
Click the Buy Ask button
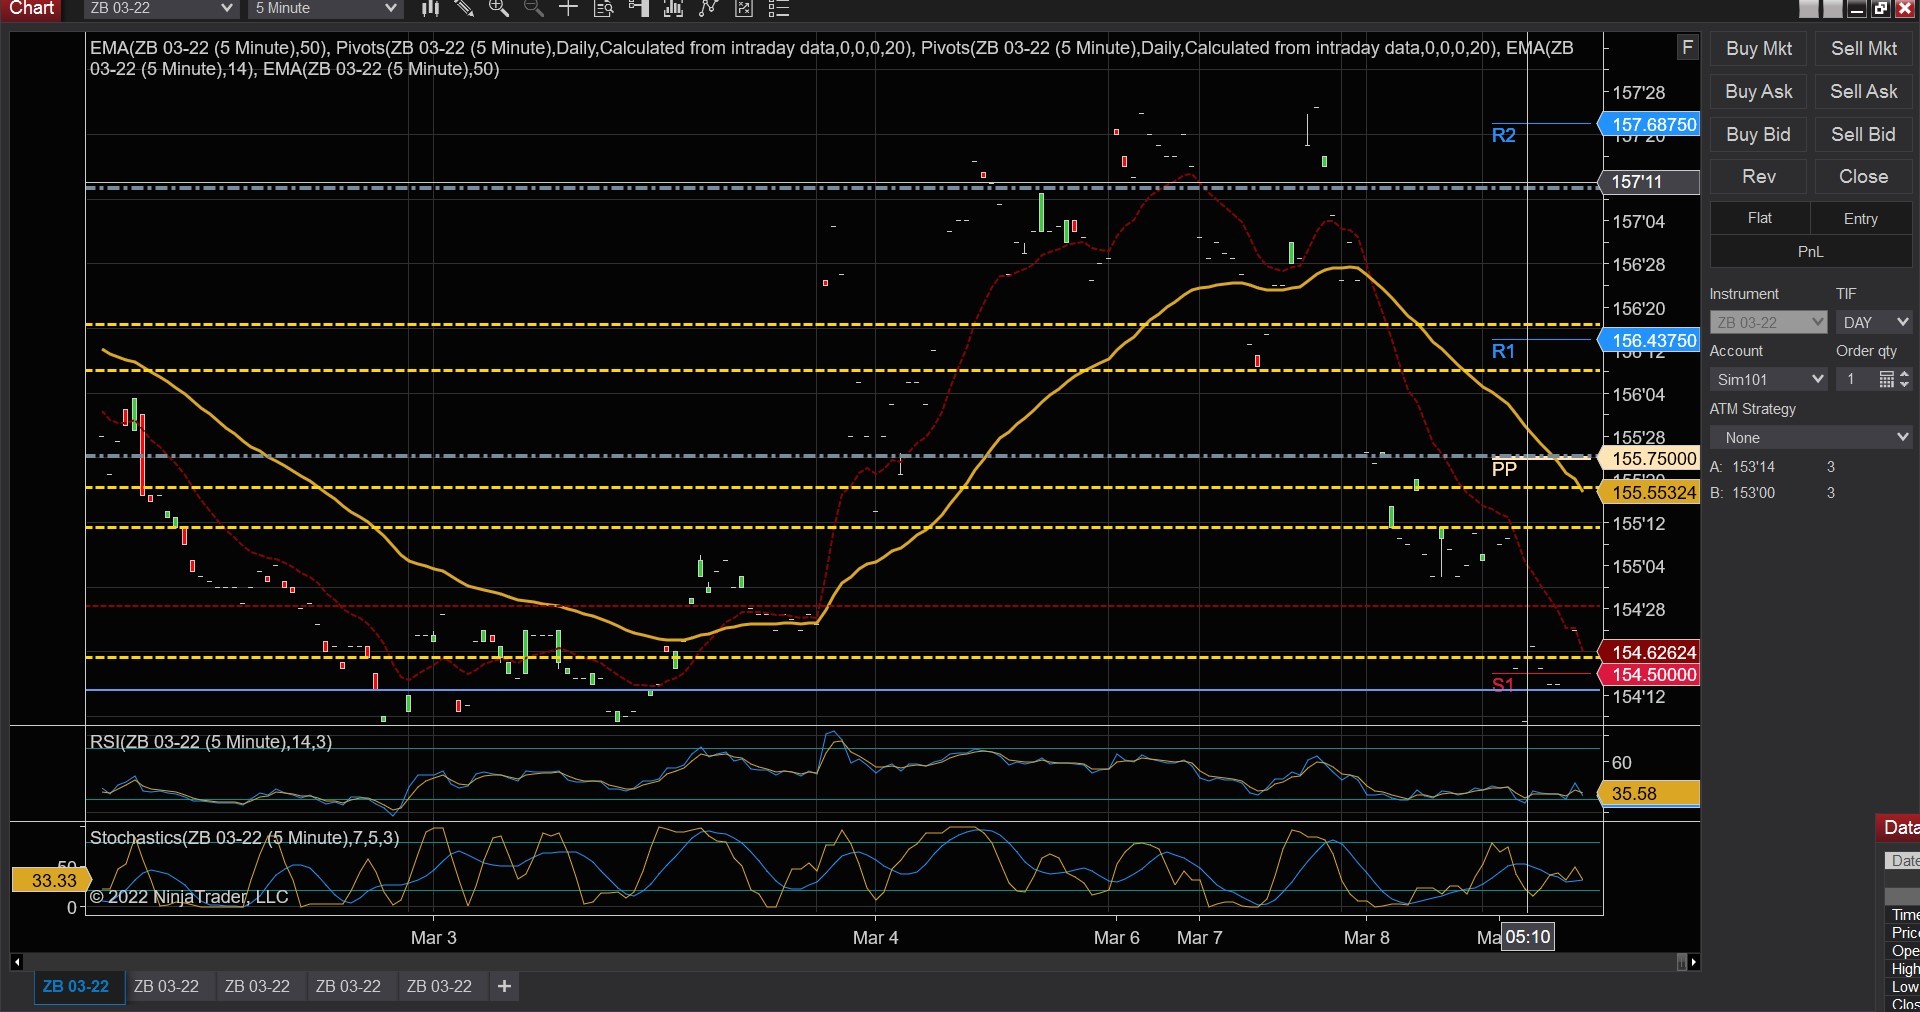(1759, 92)
